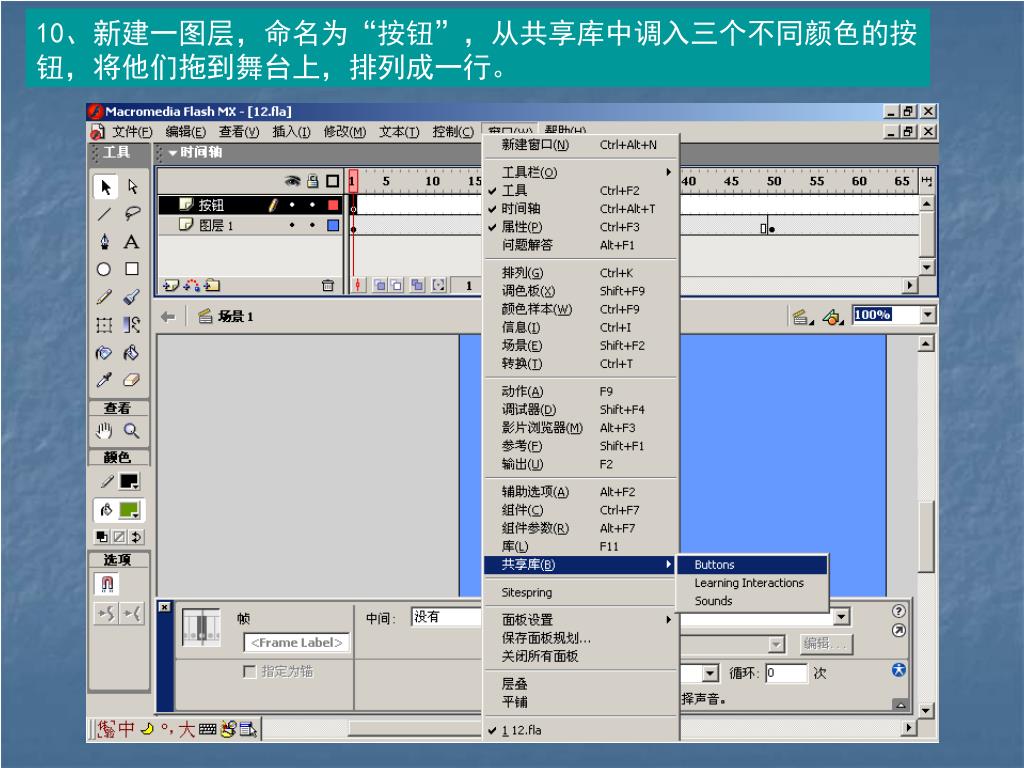Open the 插入(I) menu
The width and height of the screenshot is (1024, 768).
click(x=291, y=132)
